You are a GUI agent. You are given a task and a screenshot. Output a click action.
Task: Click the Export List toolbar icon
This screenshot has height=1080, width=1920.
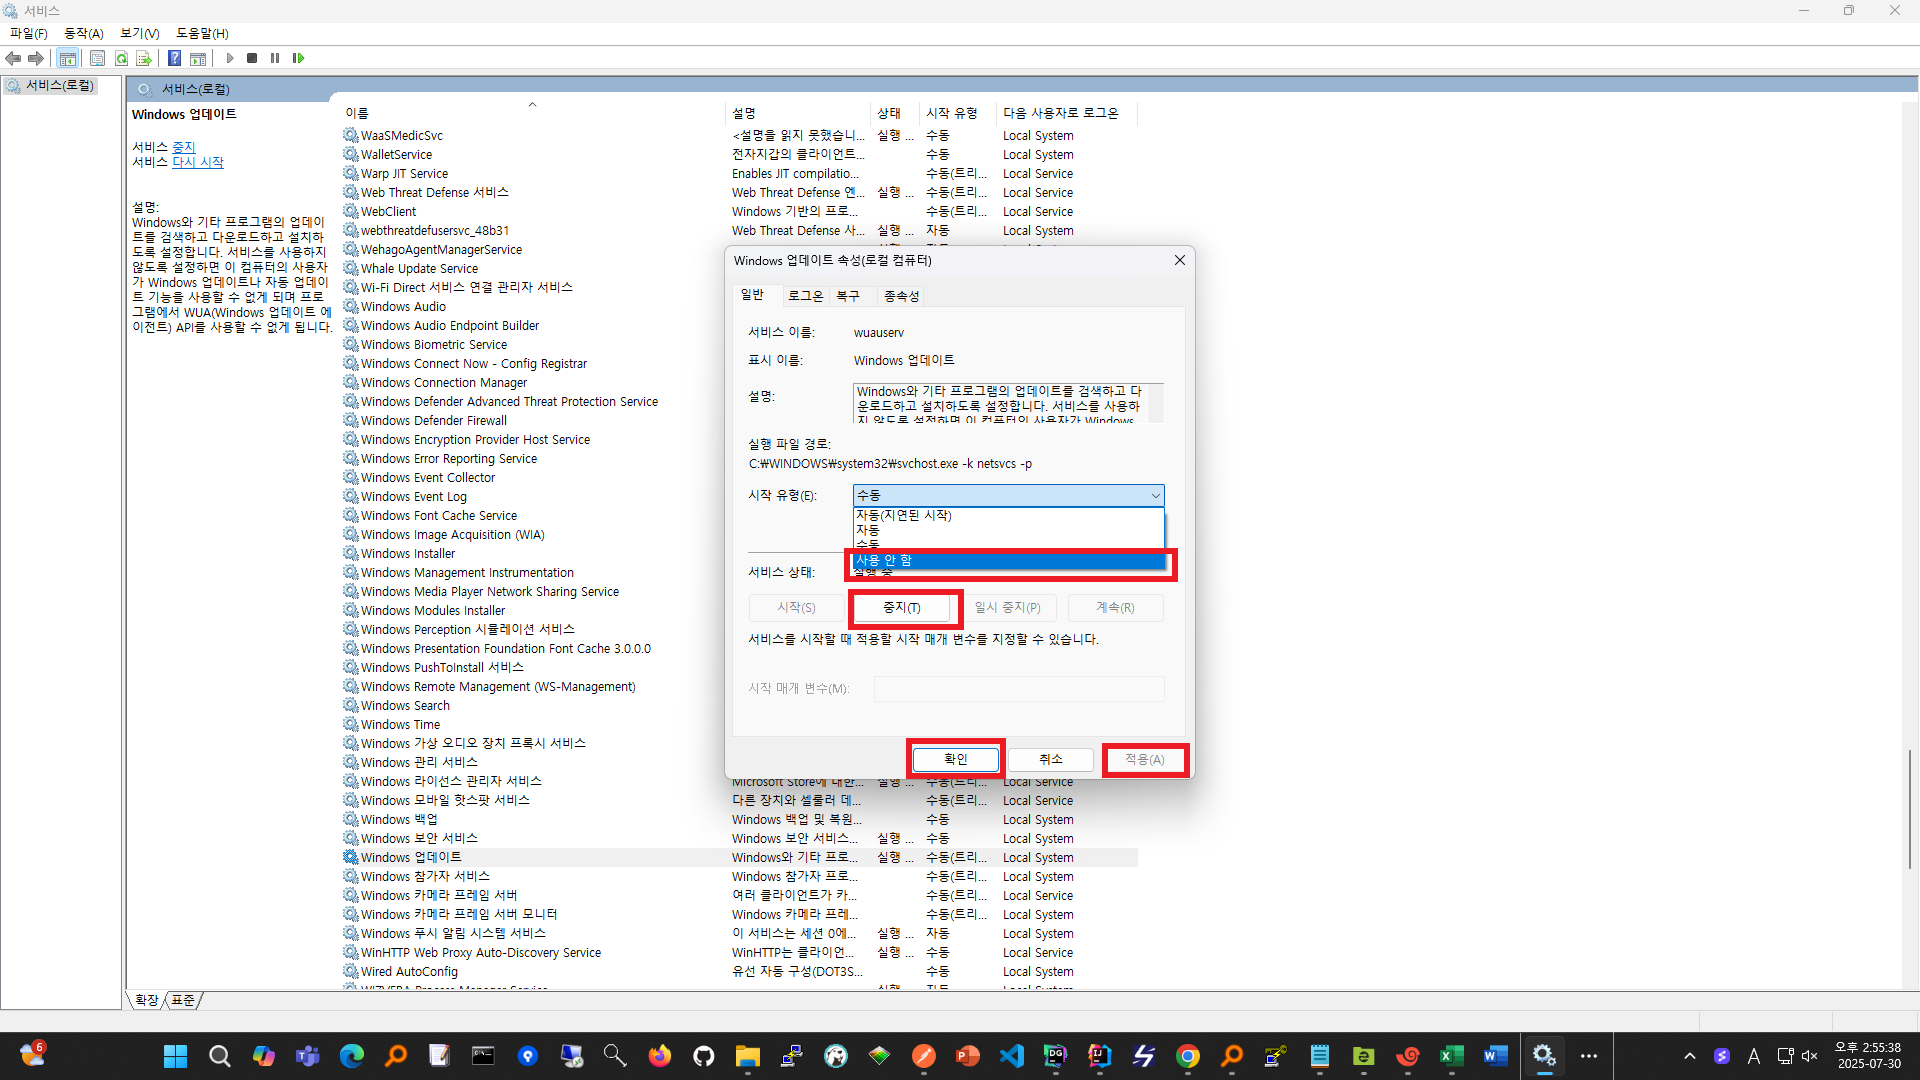click(x=144, y=58)
